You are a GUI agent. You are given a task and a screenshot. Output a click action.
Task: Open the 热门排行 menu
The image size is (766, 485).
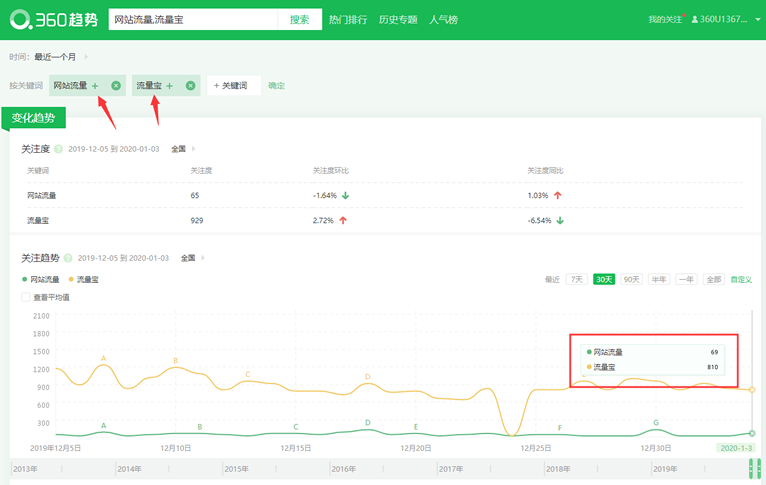tap(348, 20)
